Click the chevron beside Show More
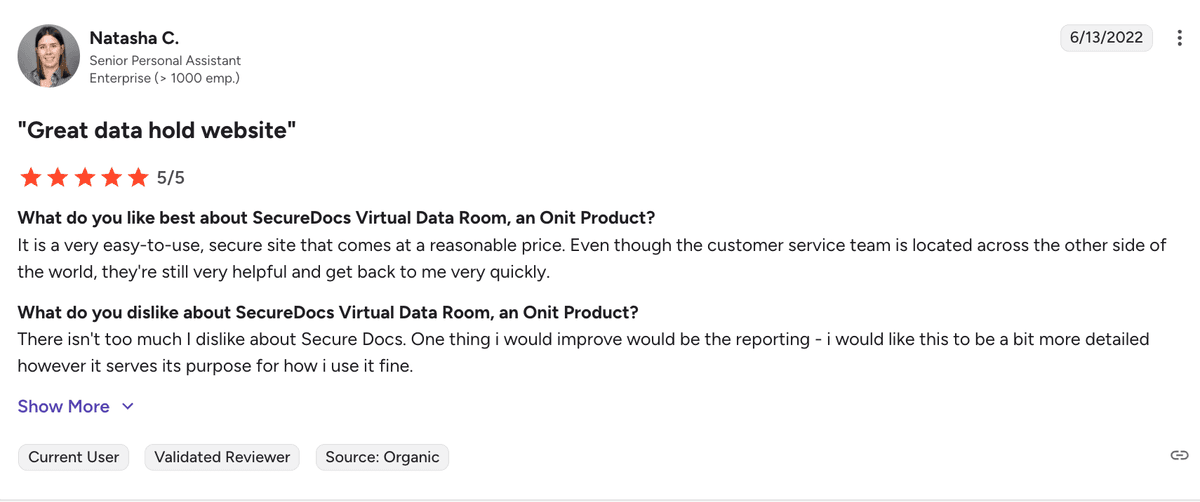 click(x=127, y=406)
